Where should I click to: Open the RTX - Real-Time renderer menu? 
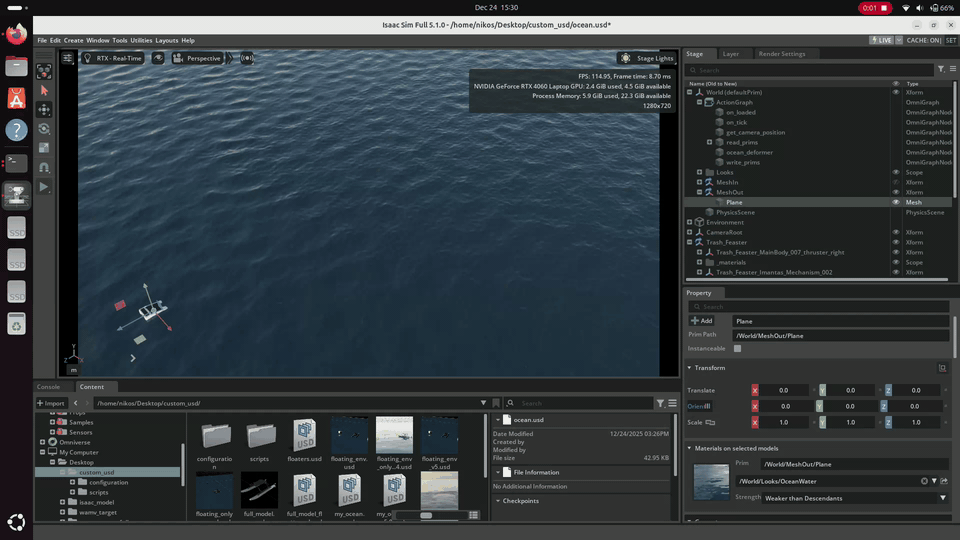pyautogui.click(x=113, y=58)
